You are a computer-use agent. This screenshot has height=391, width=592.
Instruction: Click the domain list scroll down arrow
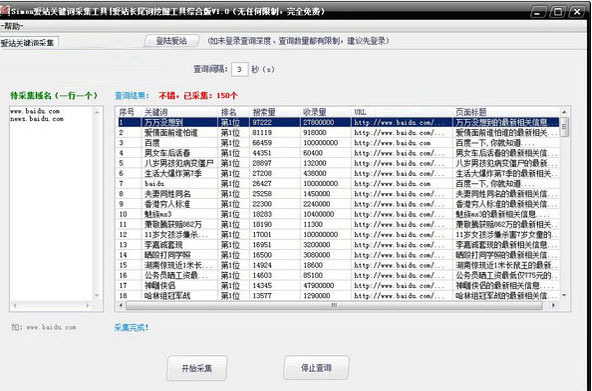tap(97, 296)
